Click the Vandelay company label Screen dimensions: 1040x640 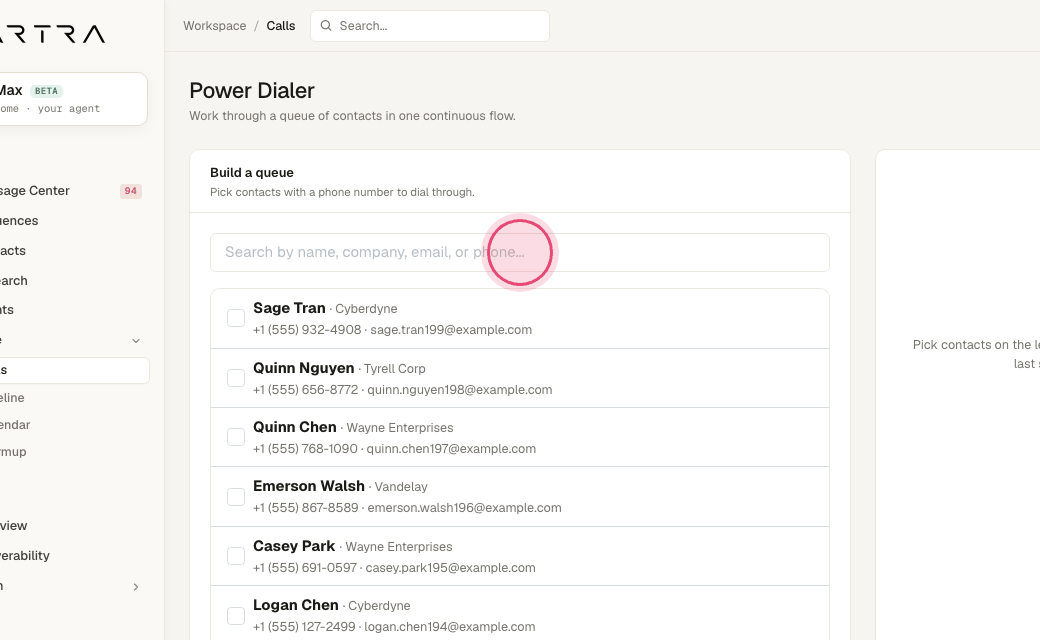click(x=401, y=487)
